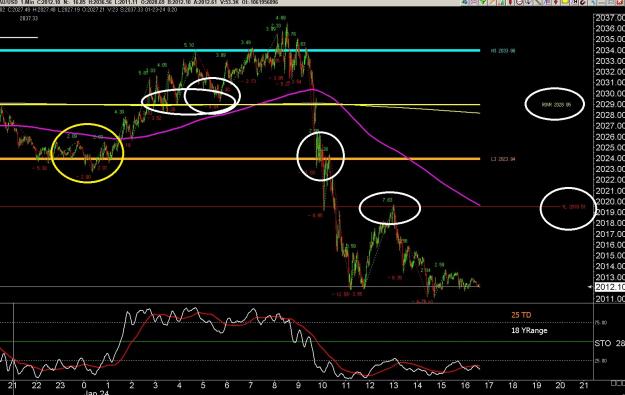Click the 5.10 swing label
This screenshot has width=625, height=395.
coord(189,45)
